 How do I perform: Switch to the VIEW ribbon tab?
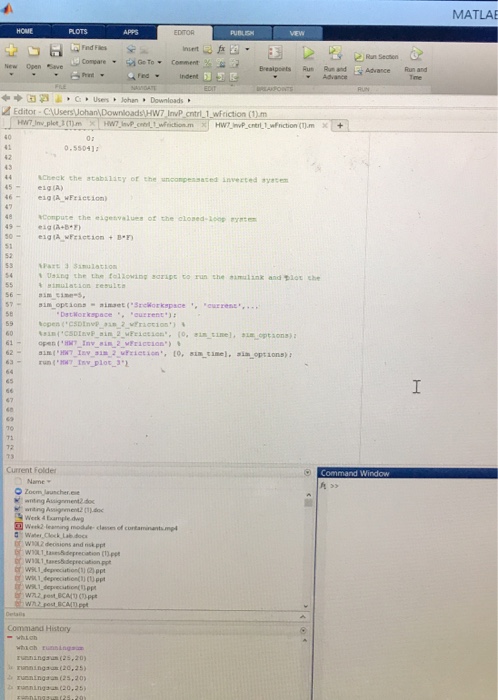click(297, 33)
